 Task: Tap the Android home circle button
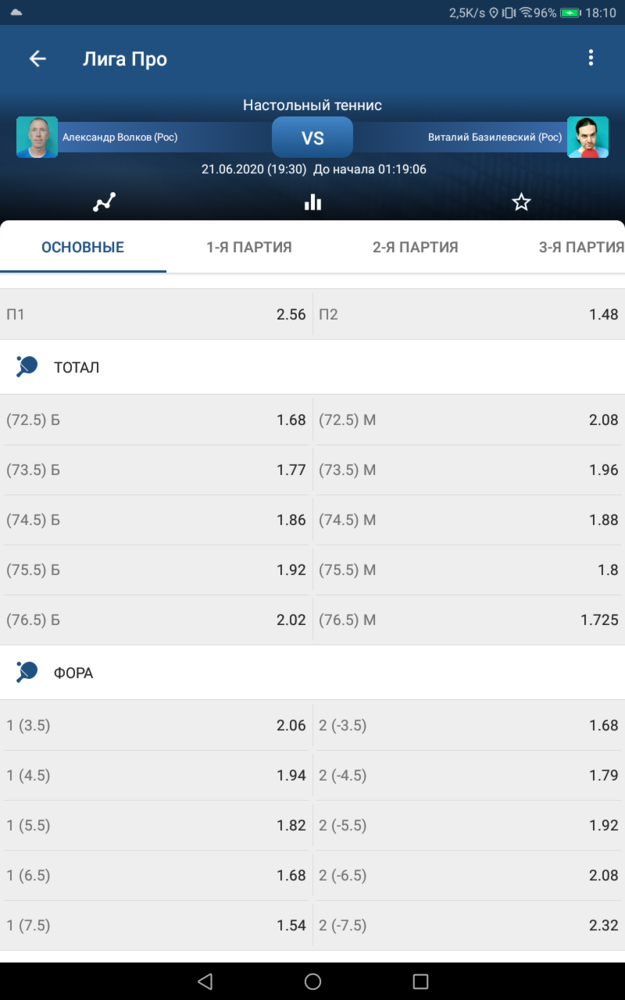click(312, 981)
